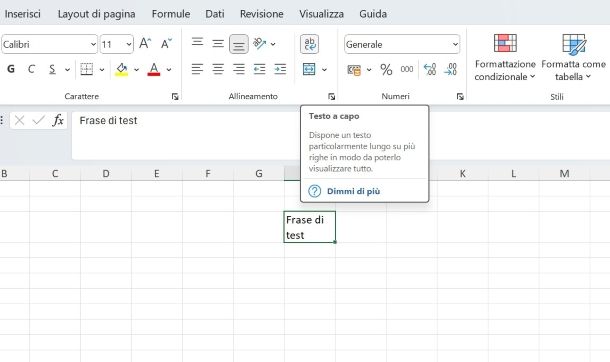Open Generale number format dropdown
The height and width of the screenshot is (362, 610).
click(402, 44)
